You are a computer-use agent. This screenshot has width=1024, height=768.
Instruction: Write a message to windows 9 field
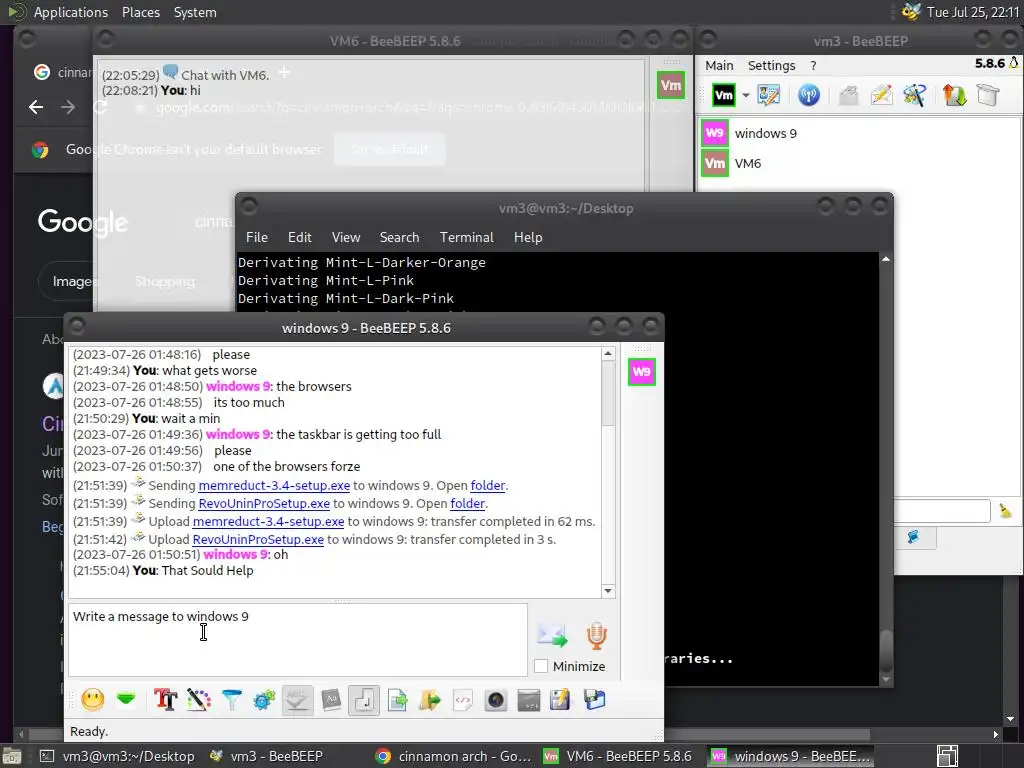tap(298, 640)
